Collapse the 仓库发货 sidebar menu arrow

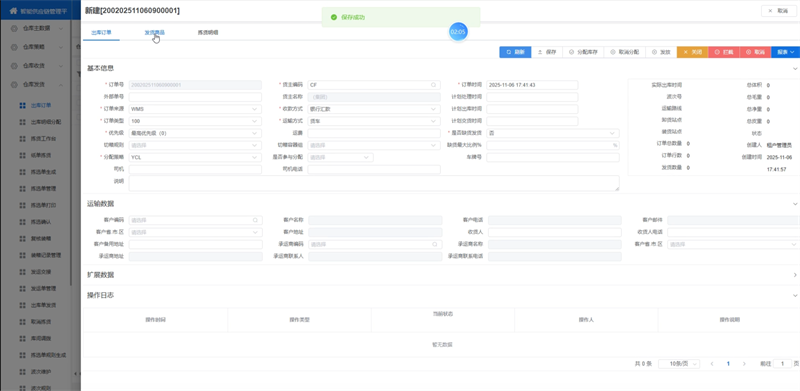click(61, 85)
